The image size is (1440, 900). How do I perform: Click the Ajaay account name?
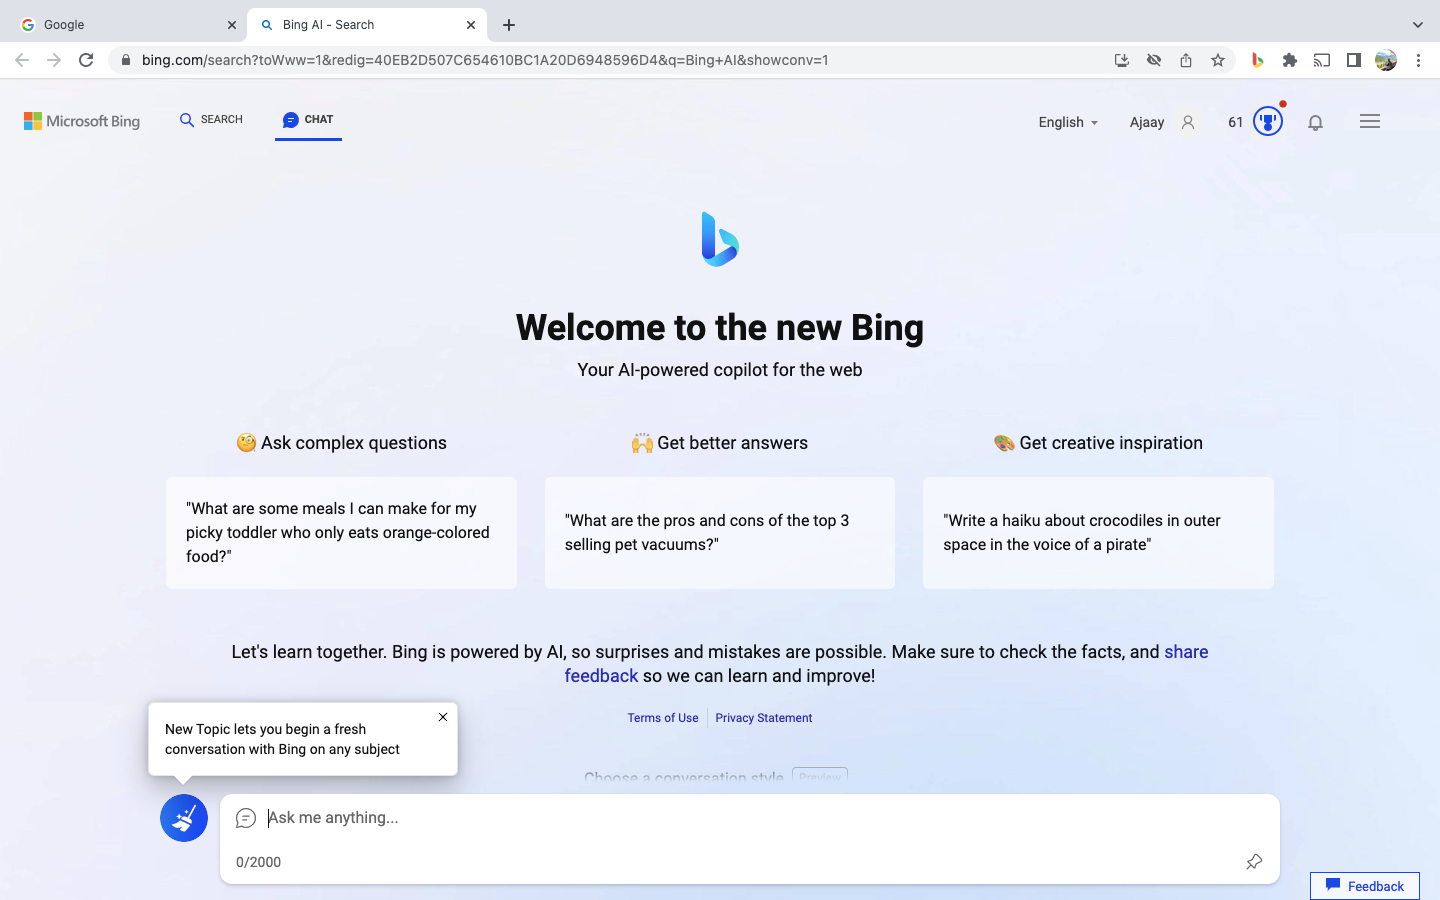click(x=1147, y=122)
